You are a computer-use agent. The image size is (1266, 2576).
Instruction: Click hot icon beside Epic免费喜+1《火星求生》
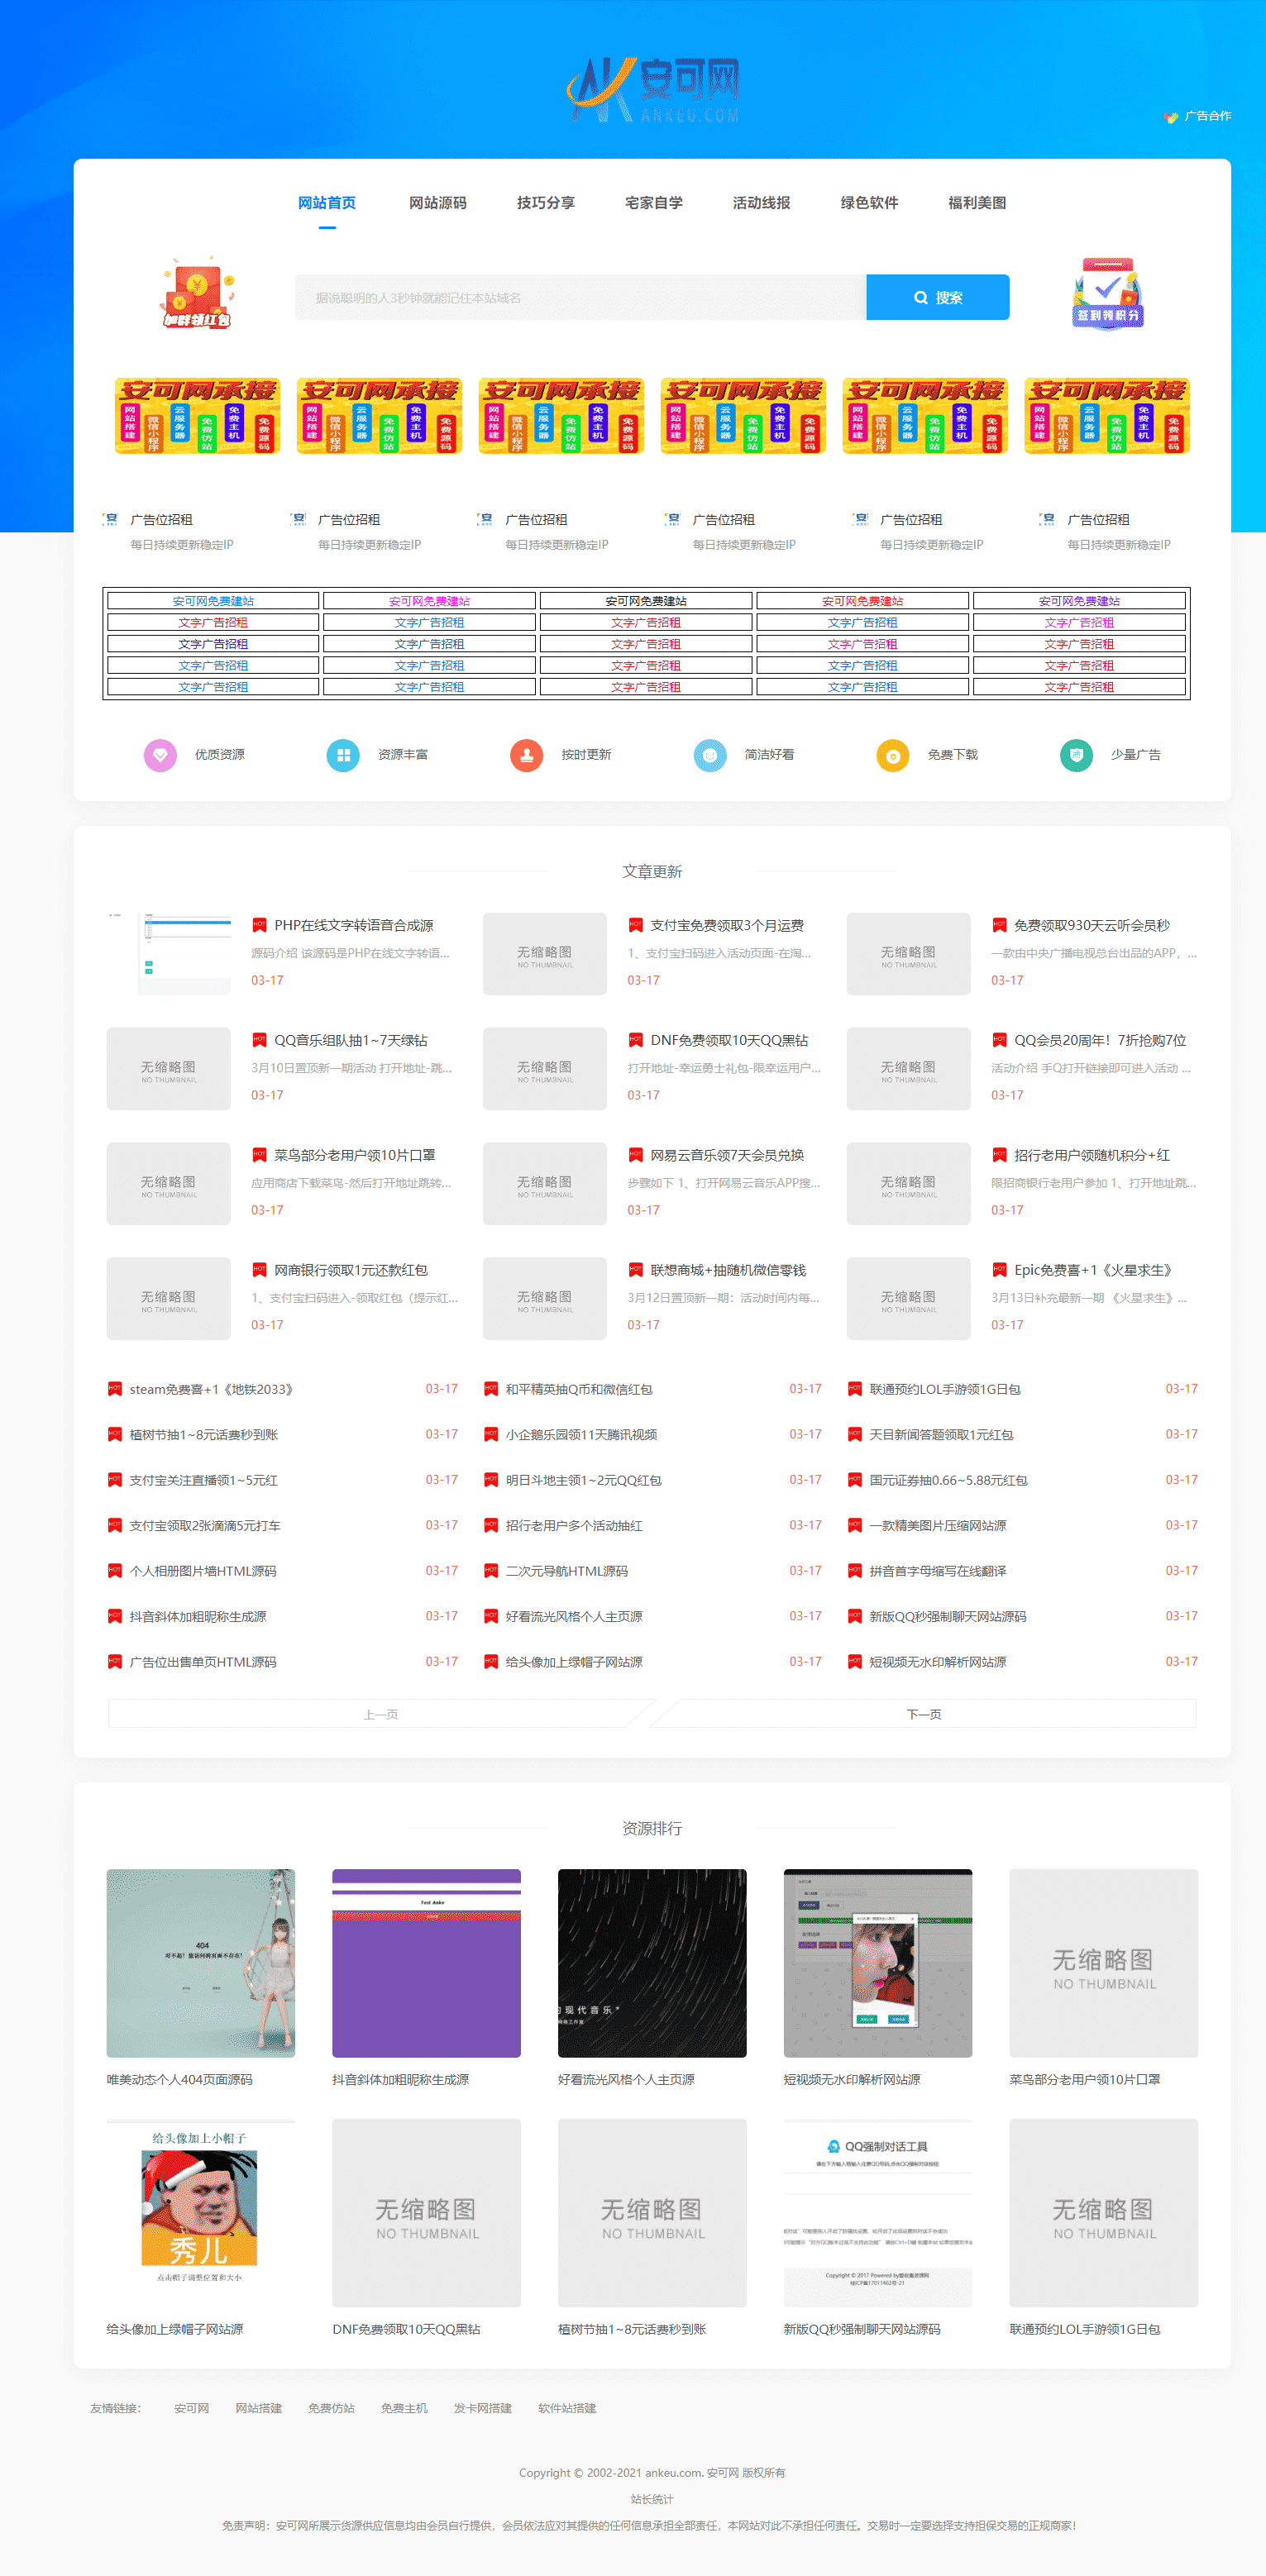[x=999, y=1270]
